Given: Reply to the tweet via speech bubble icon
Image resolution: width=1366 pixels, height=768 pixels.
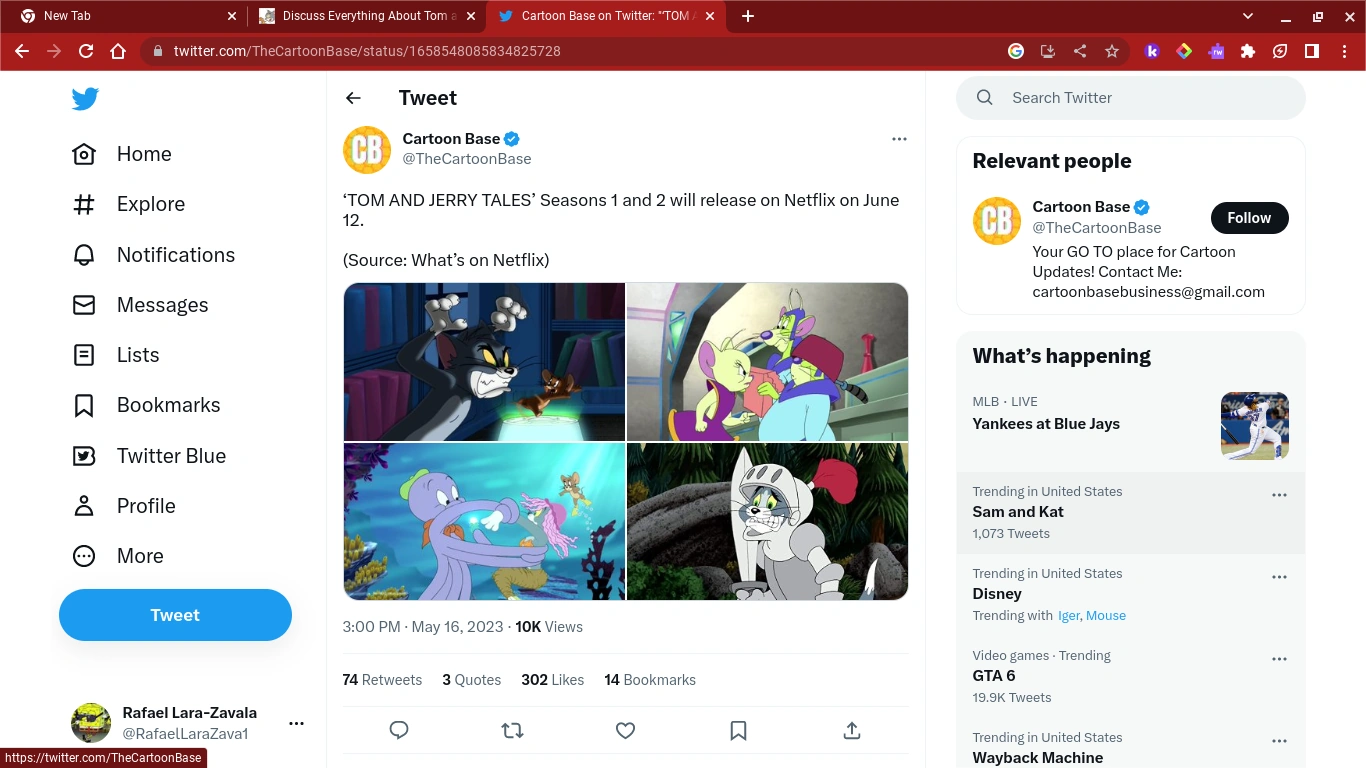Looking at the screenshot, I should (399, 730).
